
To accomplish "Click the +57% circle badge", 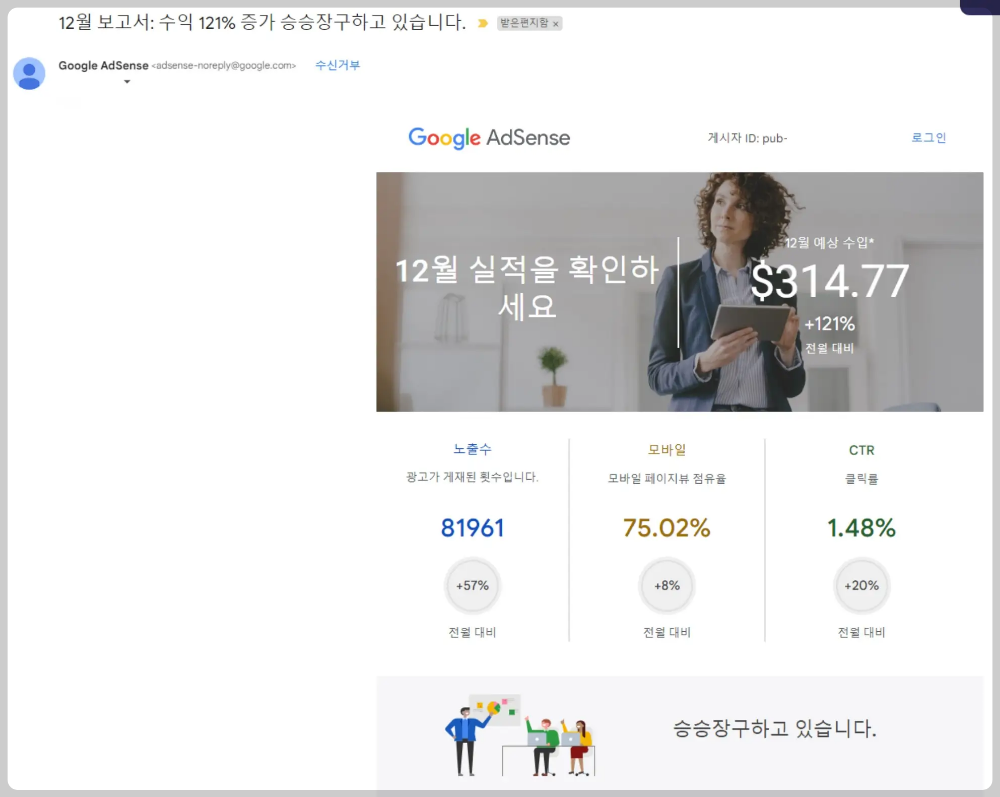I will pyautogui.click(x=473, y=585).
